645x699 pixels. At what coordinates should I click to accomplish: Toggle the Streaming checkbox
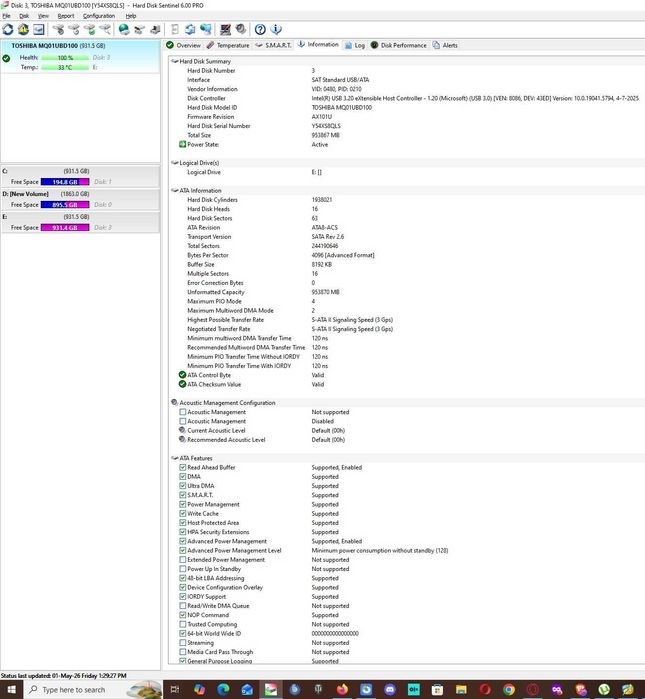click(x=183, y=642)
